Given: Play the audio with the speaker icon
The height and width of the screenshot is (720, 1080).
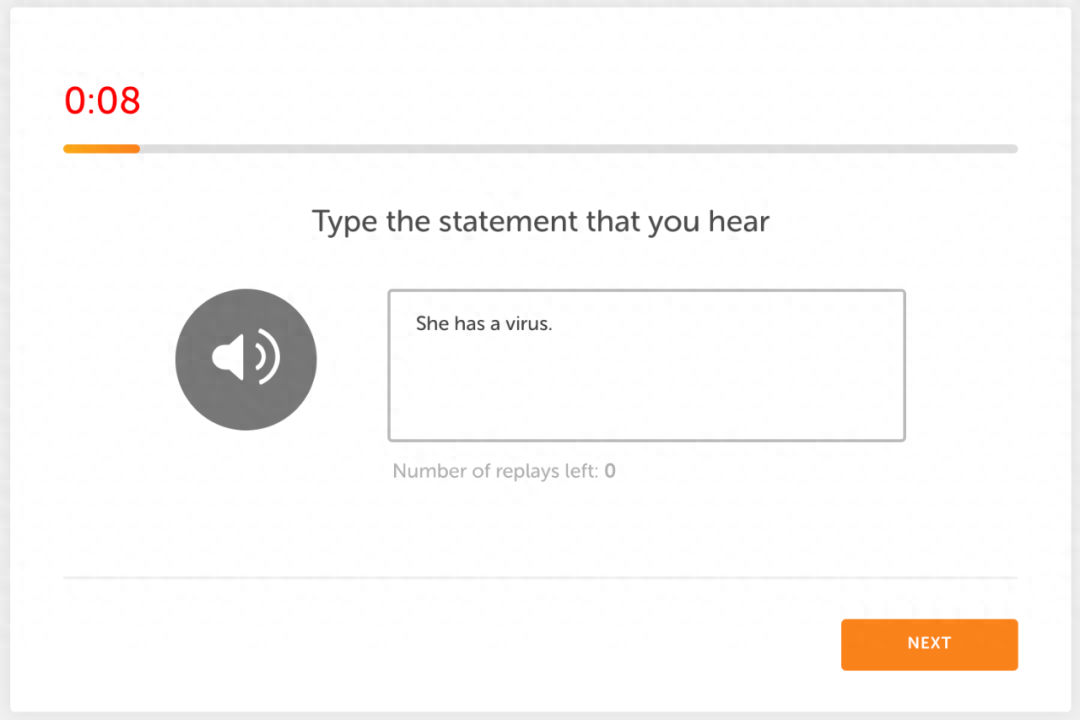Looking at the screenshot, I should coord(246,358).
